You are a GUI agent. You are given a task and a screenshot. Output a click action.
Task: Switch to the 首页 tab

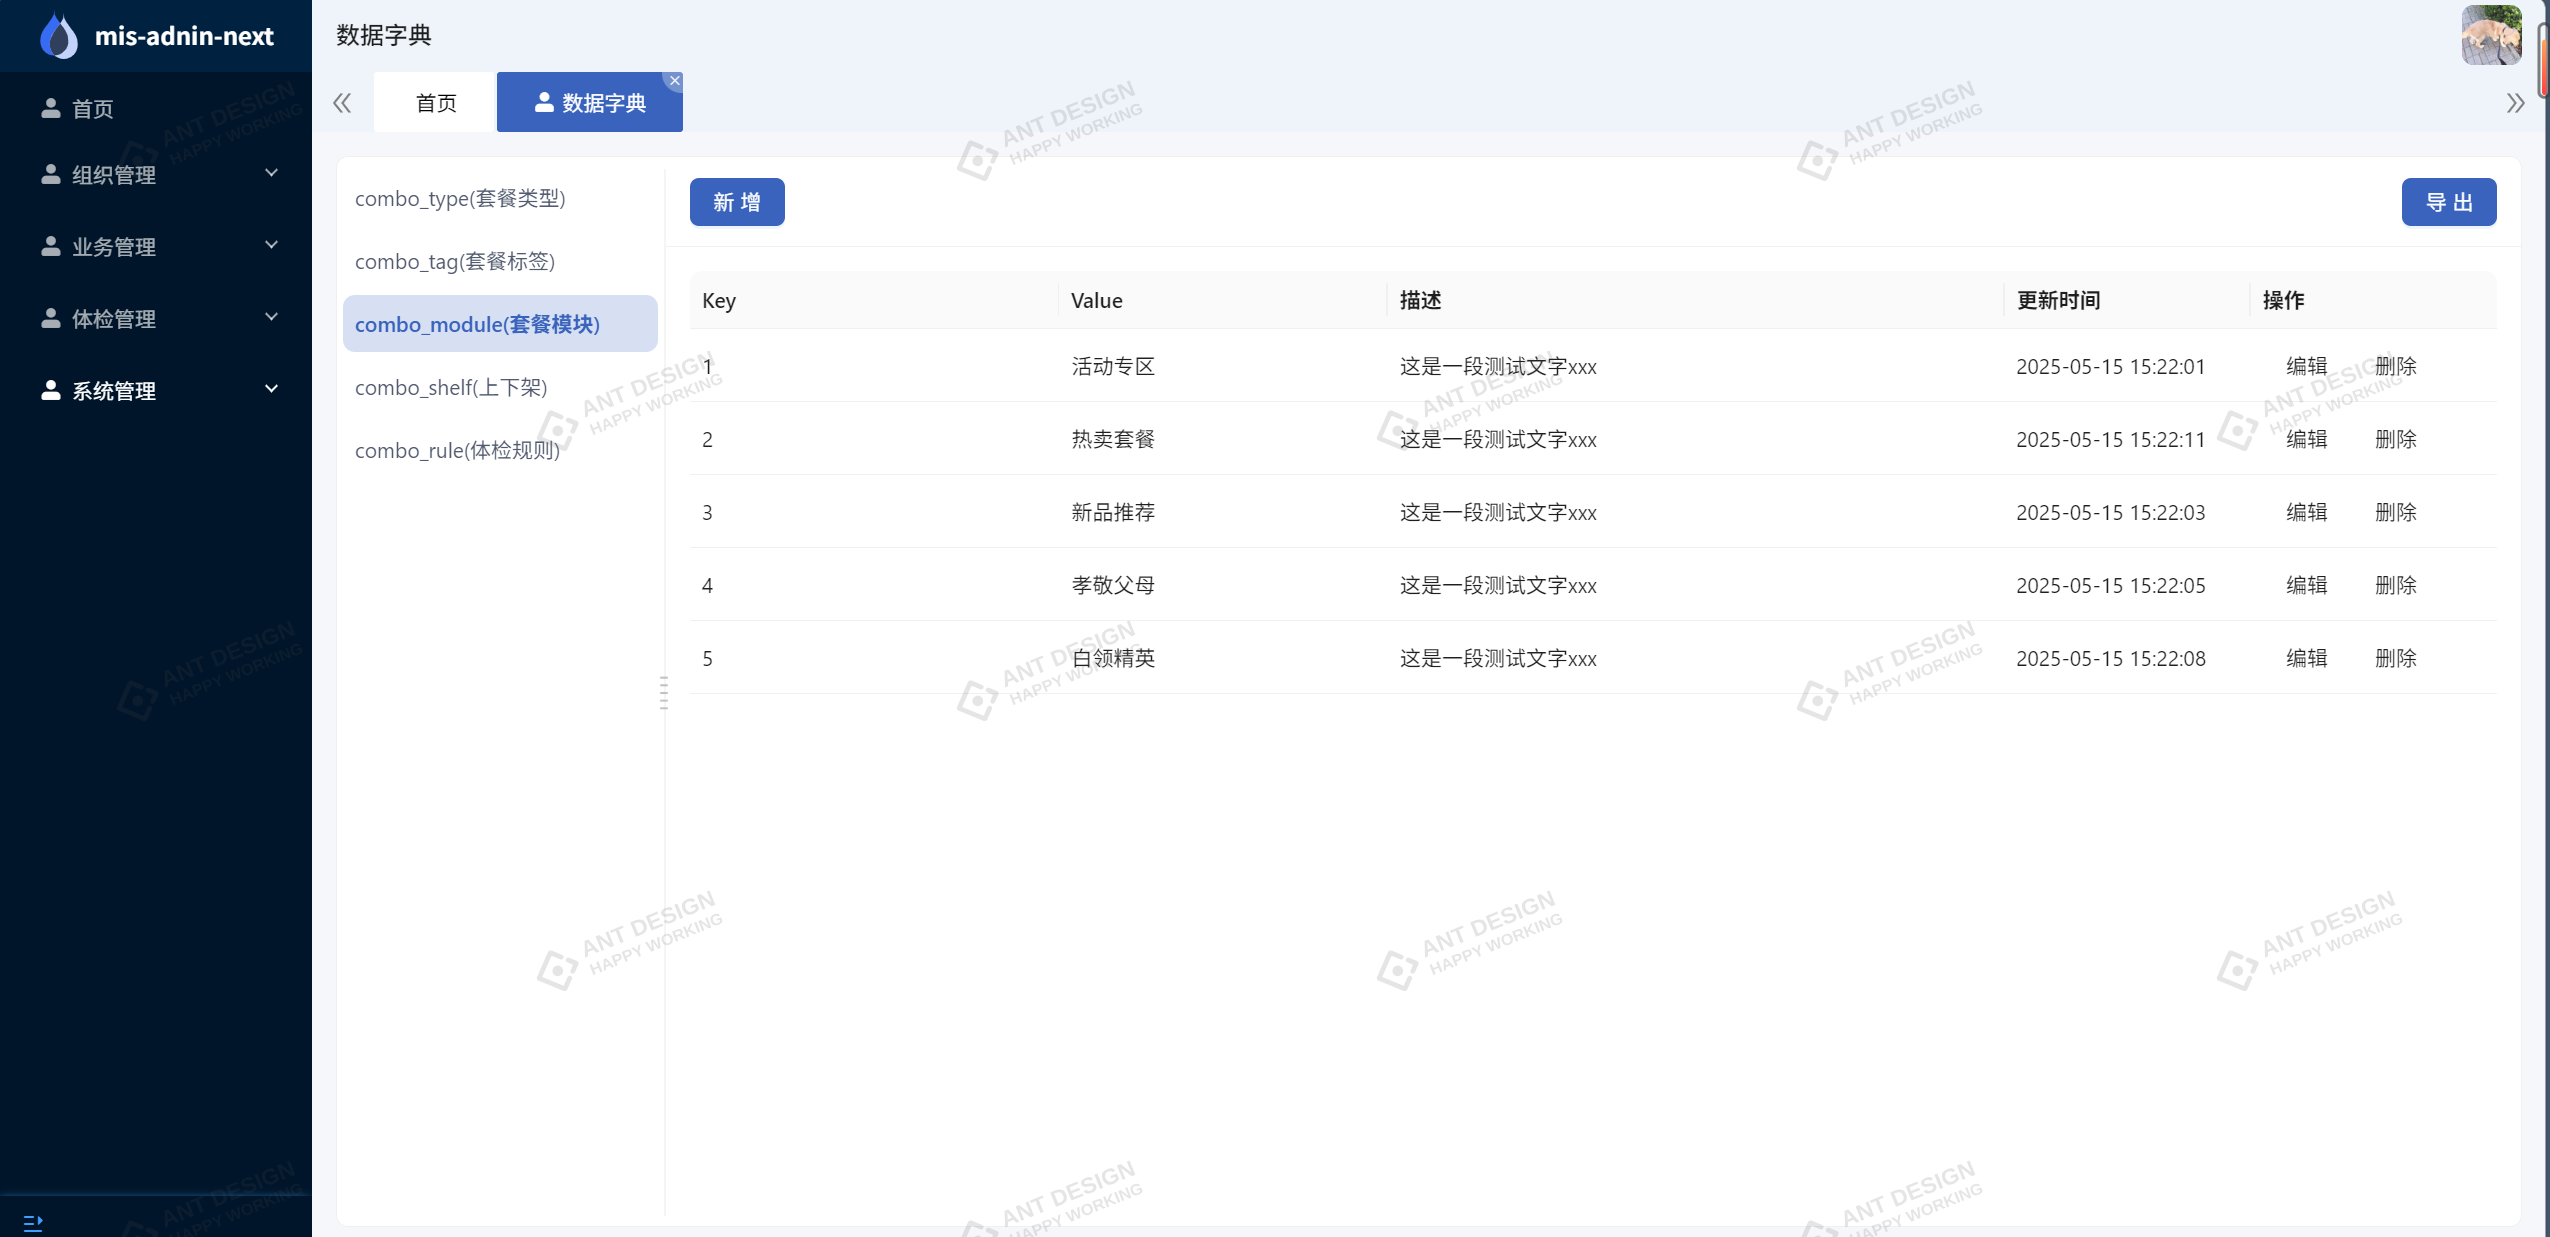coord(435,103)
